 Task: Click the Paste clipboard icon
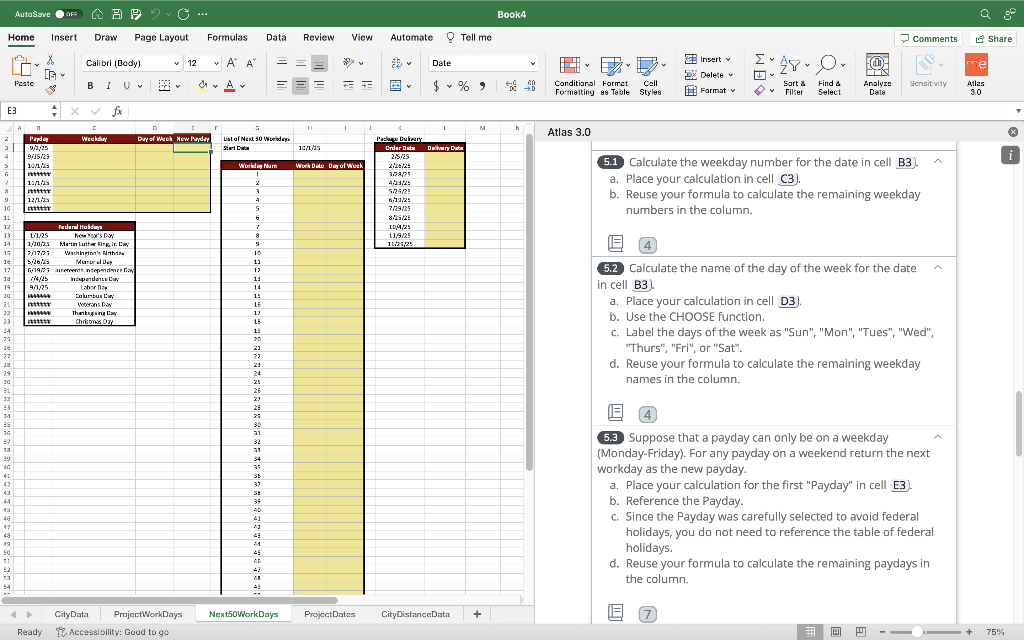[22, 65]
